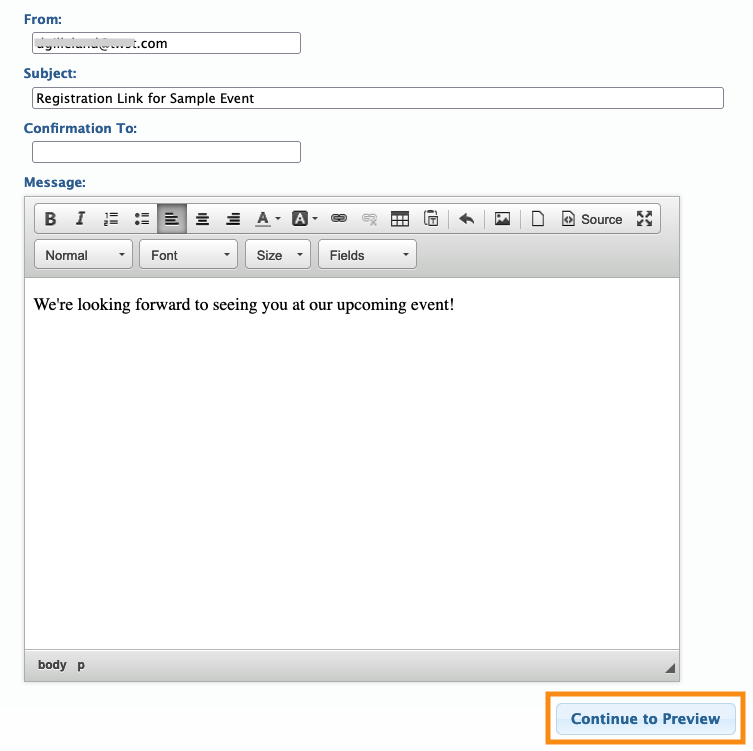Click the Subject input field
This screenshot has height=751, width=753.
377,98
